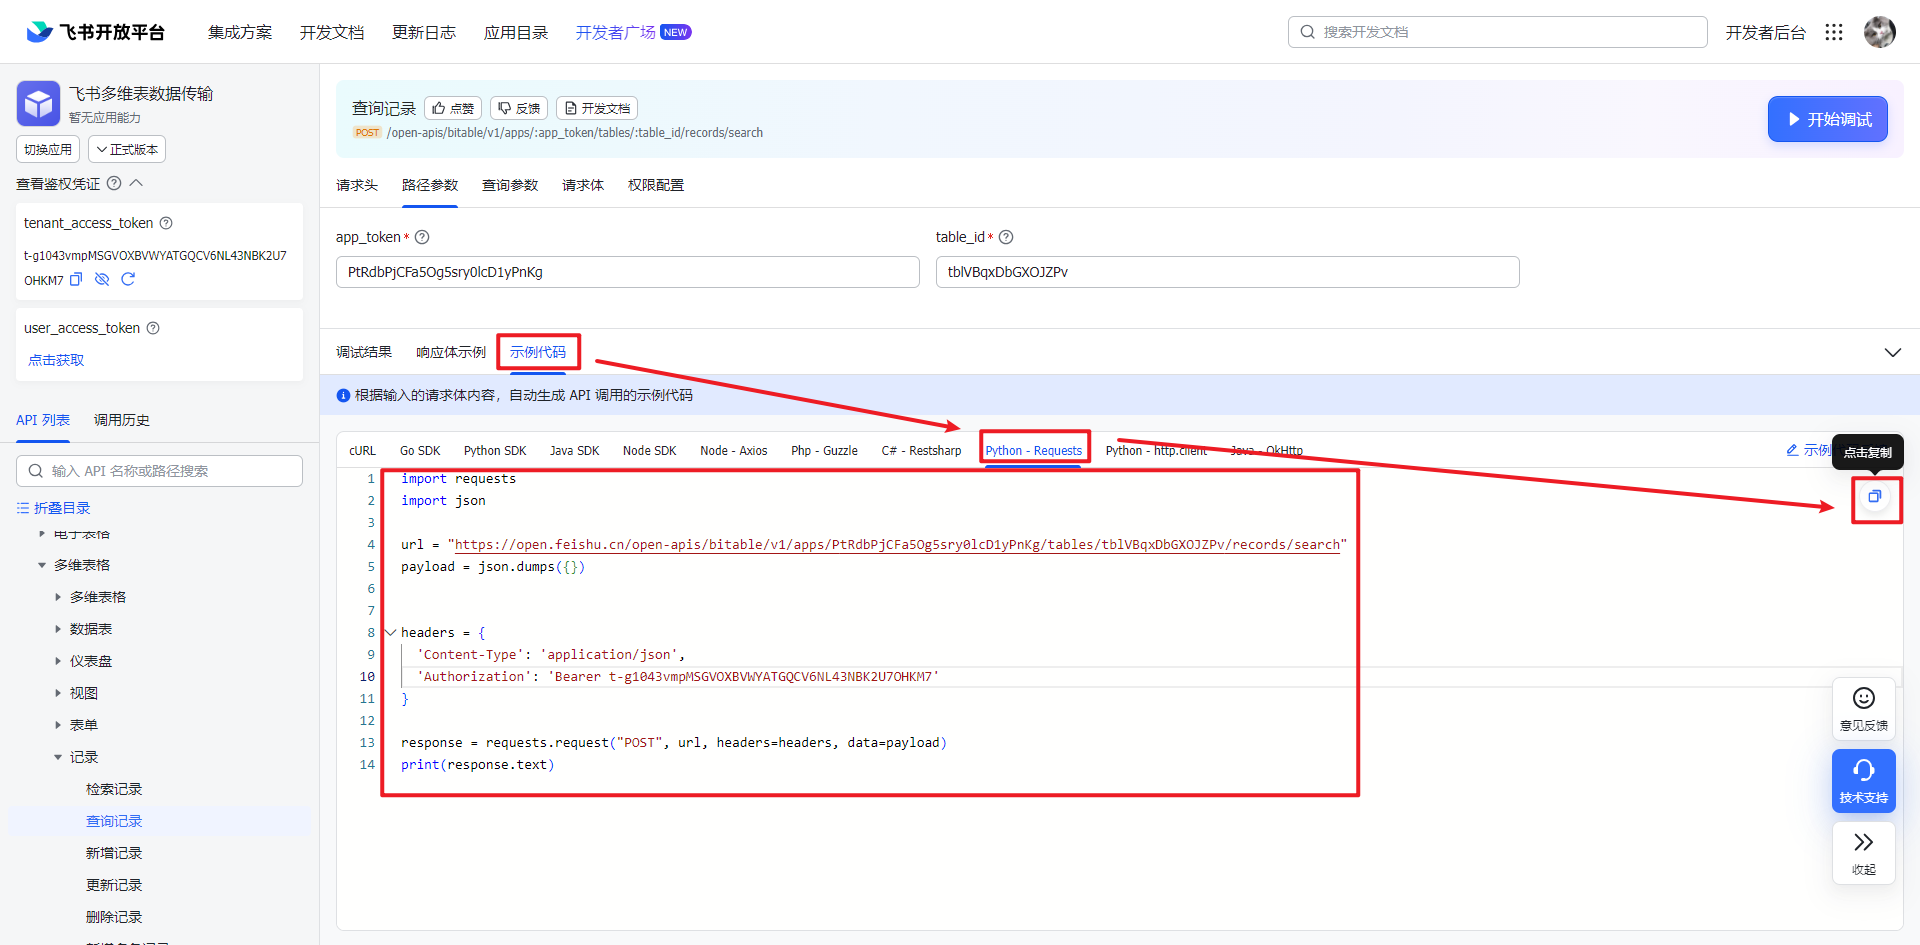Screen dimensions: 1920x945
Task: Click help icon beside 查看鉴权凭证
Action: click(114, 183)
